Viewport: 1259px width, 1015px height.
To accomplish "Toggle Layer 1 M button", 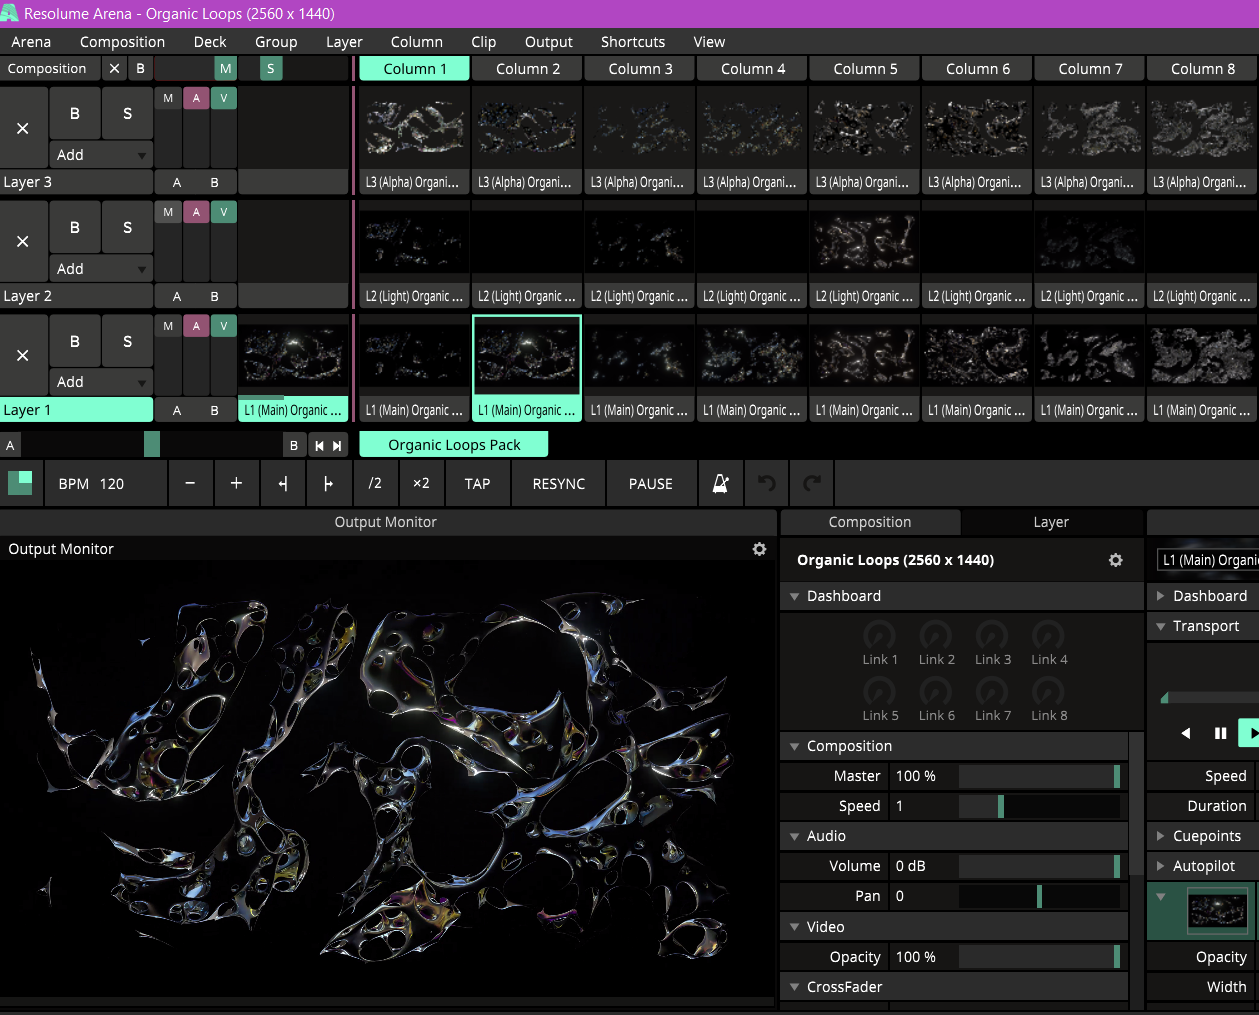I will pos(168,326).
